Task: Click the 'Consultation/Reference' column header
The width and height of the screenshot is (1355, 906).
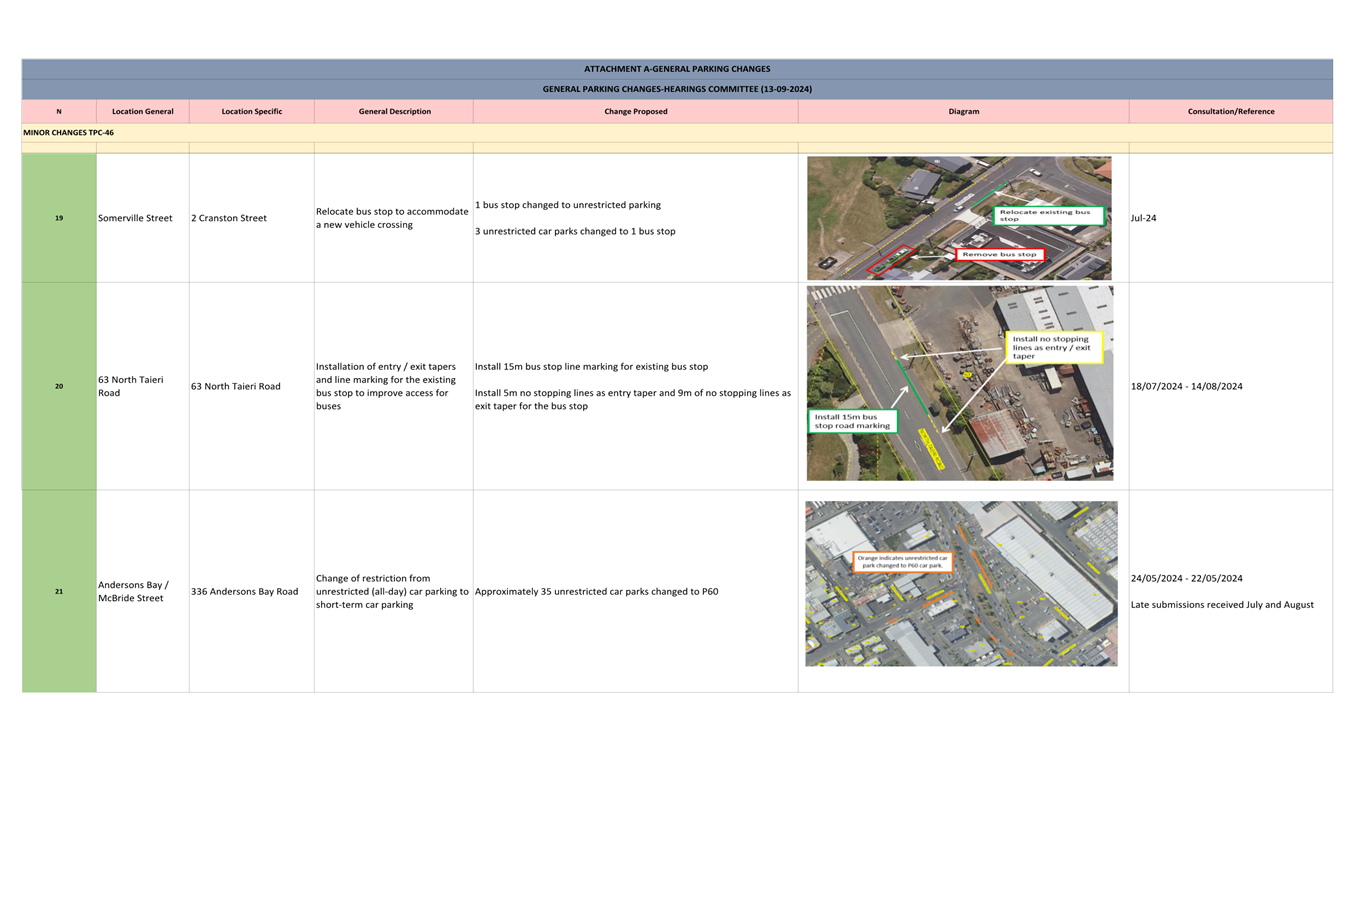Action: [x=1231, y=111]
